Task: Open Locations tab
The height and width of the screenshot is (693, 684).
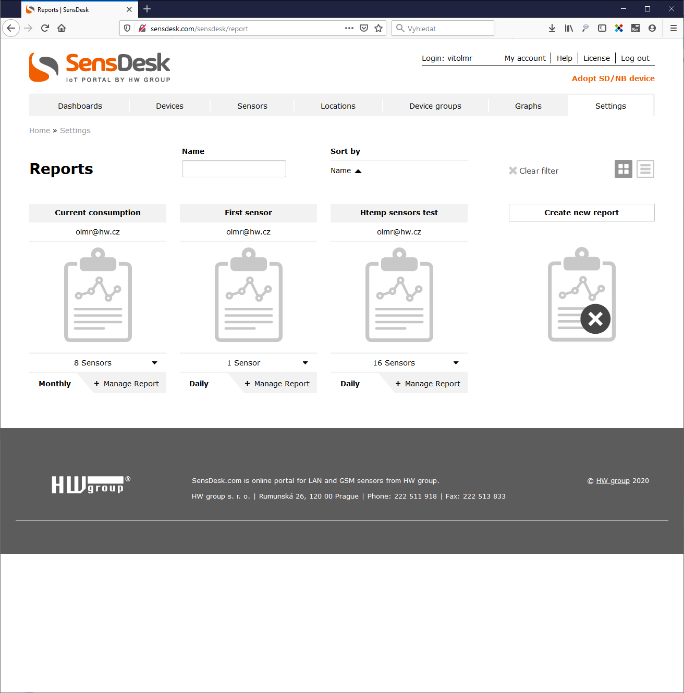Action: tap(338, 106)
